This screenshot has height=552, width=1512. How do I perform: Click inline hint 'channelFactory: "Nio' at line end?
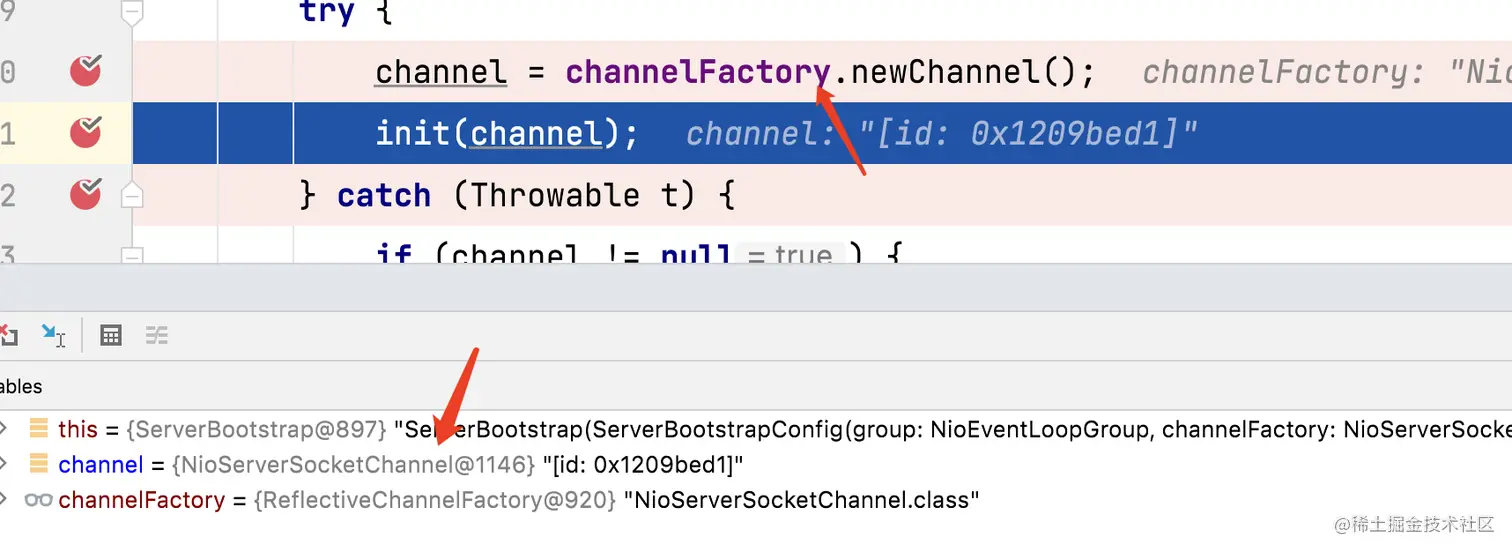[1326, 72]
